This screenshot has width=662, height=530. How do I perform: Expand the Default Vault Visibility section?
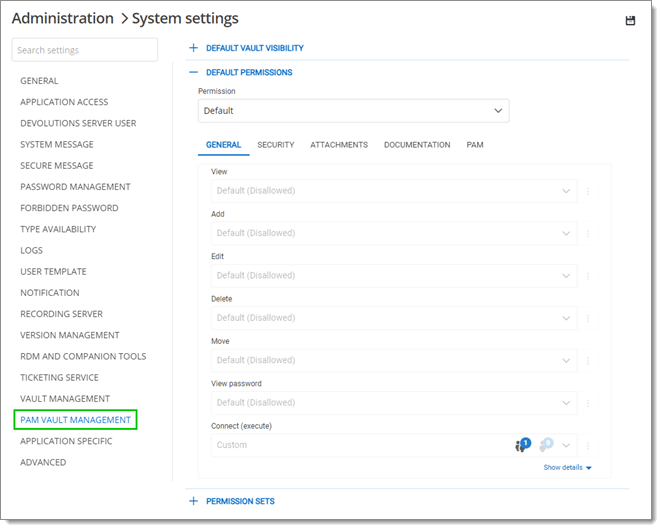pyautogui.click(x=247, y=48)
